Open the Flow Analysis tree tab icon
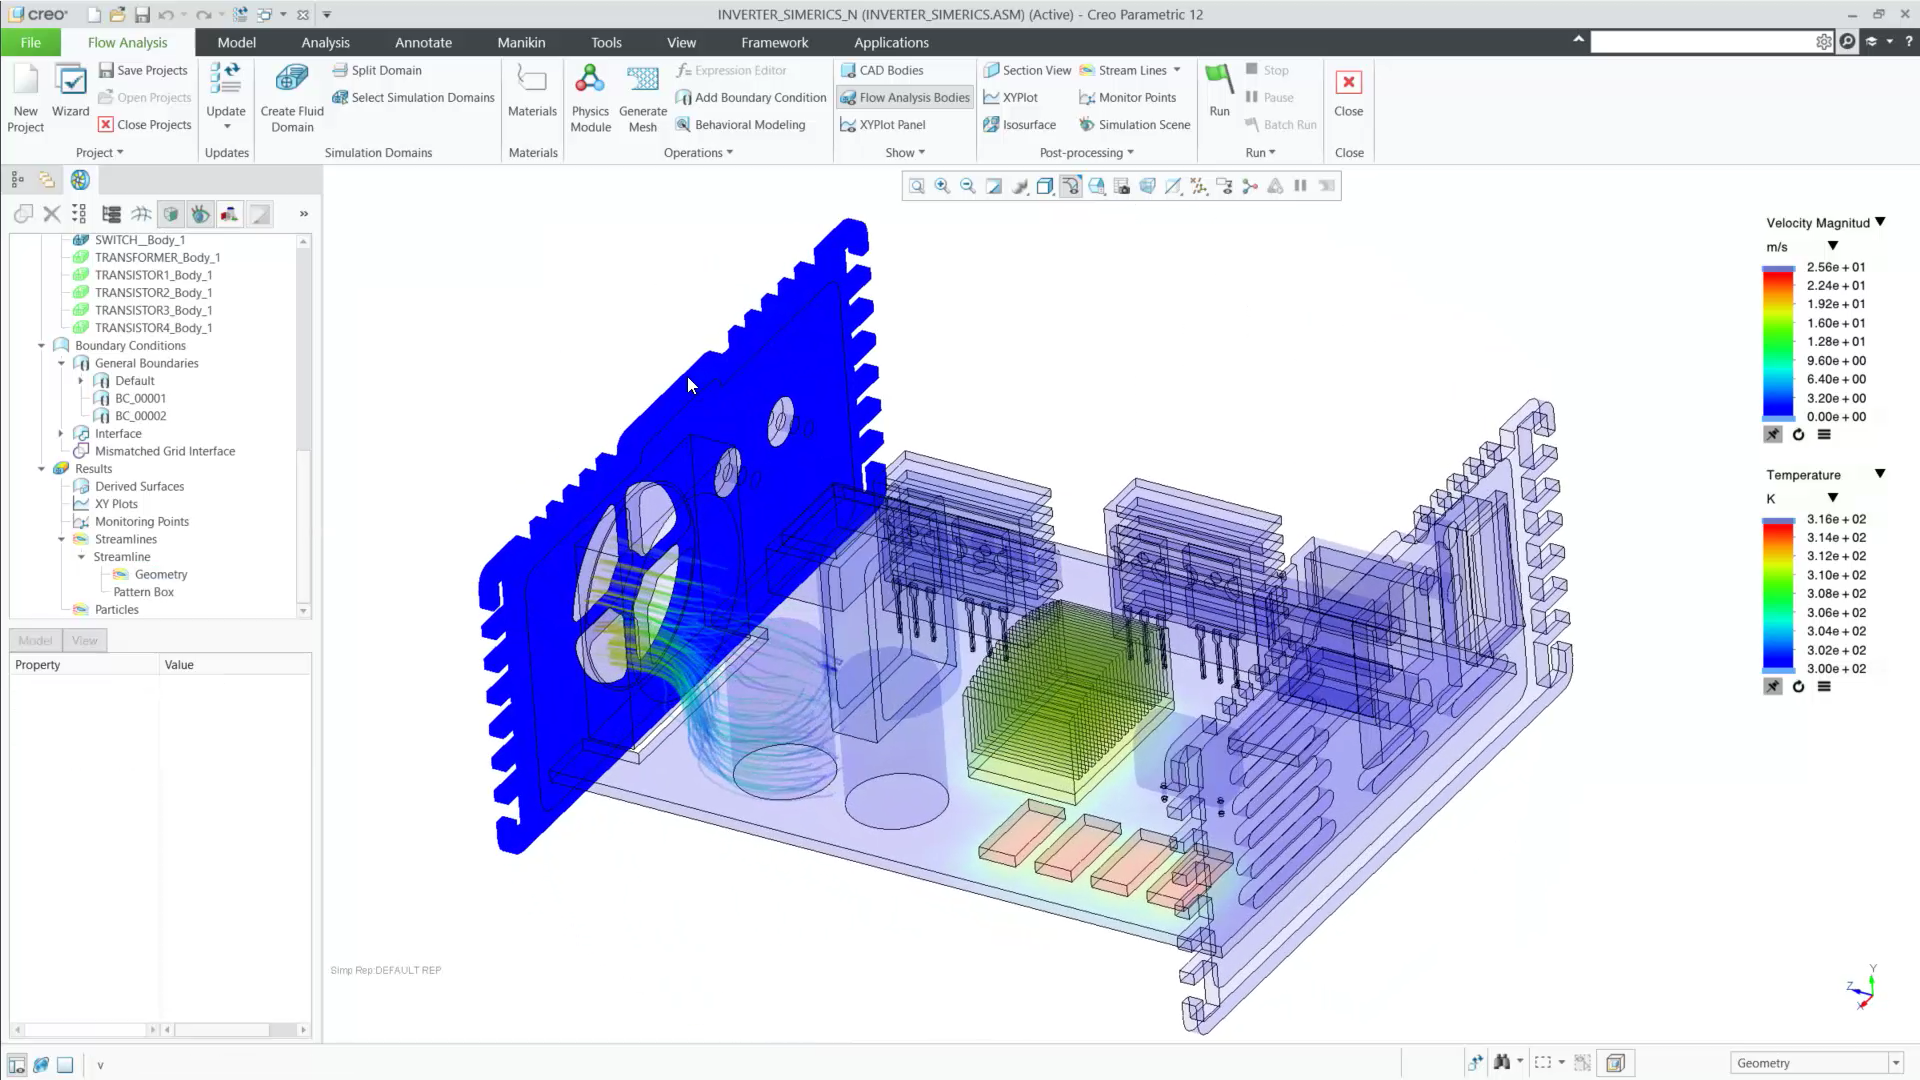The image size is (1920, 1080). (80, 180)
